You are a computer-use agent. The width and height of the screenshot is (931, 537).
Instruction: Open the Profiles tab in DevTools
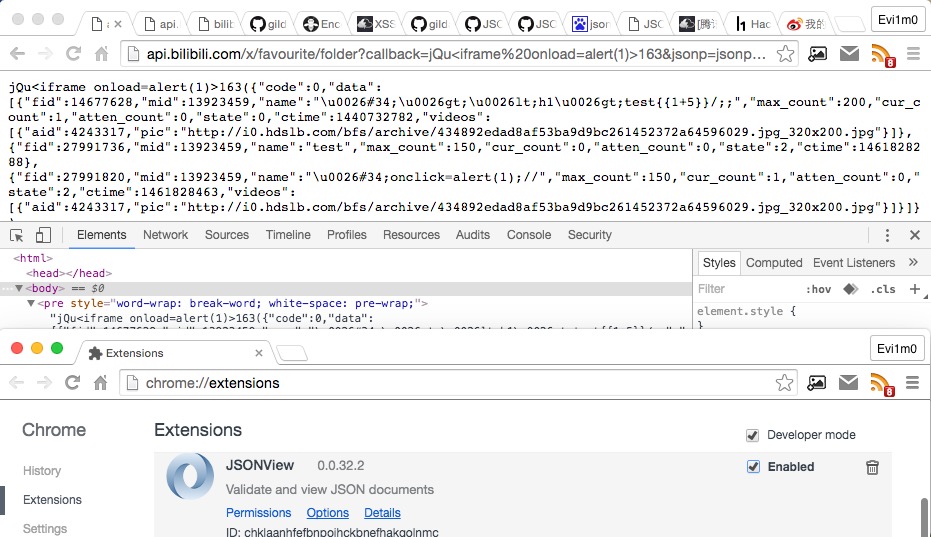tap(347, 235)
